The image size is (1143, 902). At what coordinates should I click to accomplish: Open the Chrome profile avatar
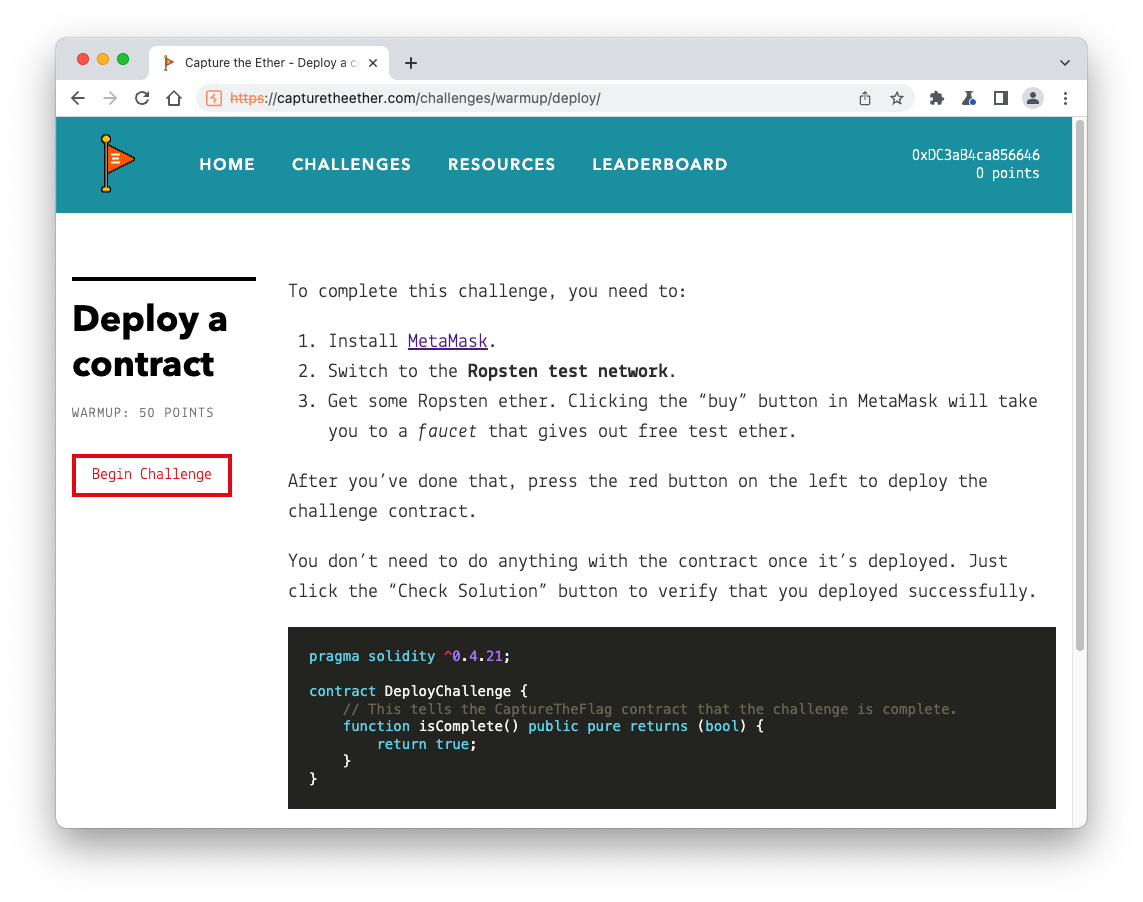pyautogui.click(x=1033, y=98)
